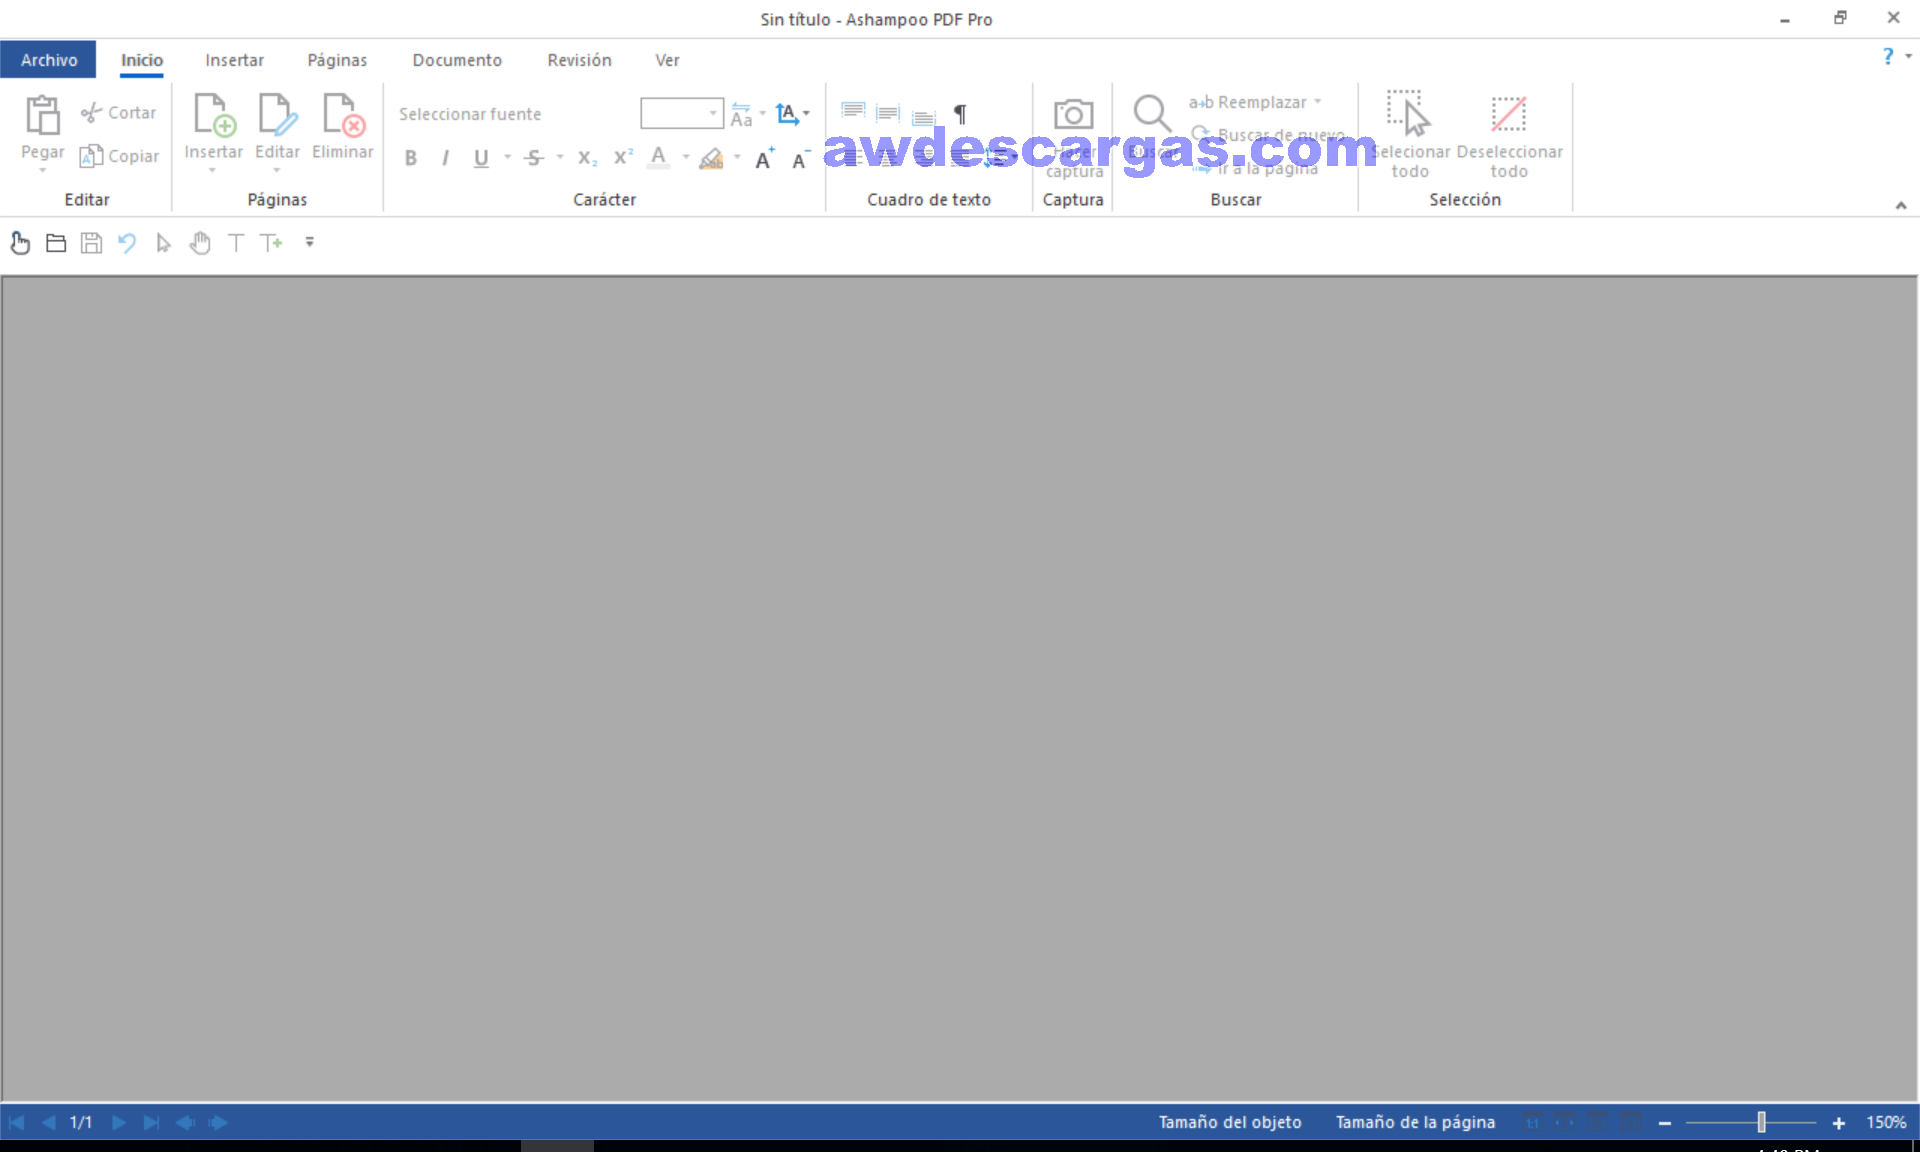The width and height of the screenshot is (1920, 1152).
Task: Toggle paragraph marks (¶) display
Action: pyautogui.click(x=960, y=114)
